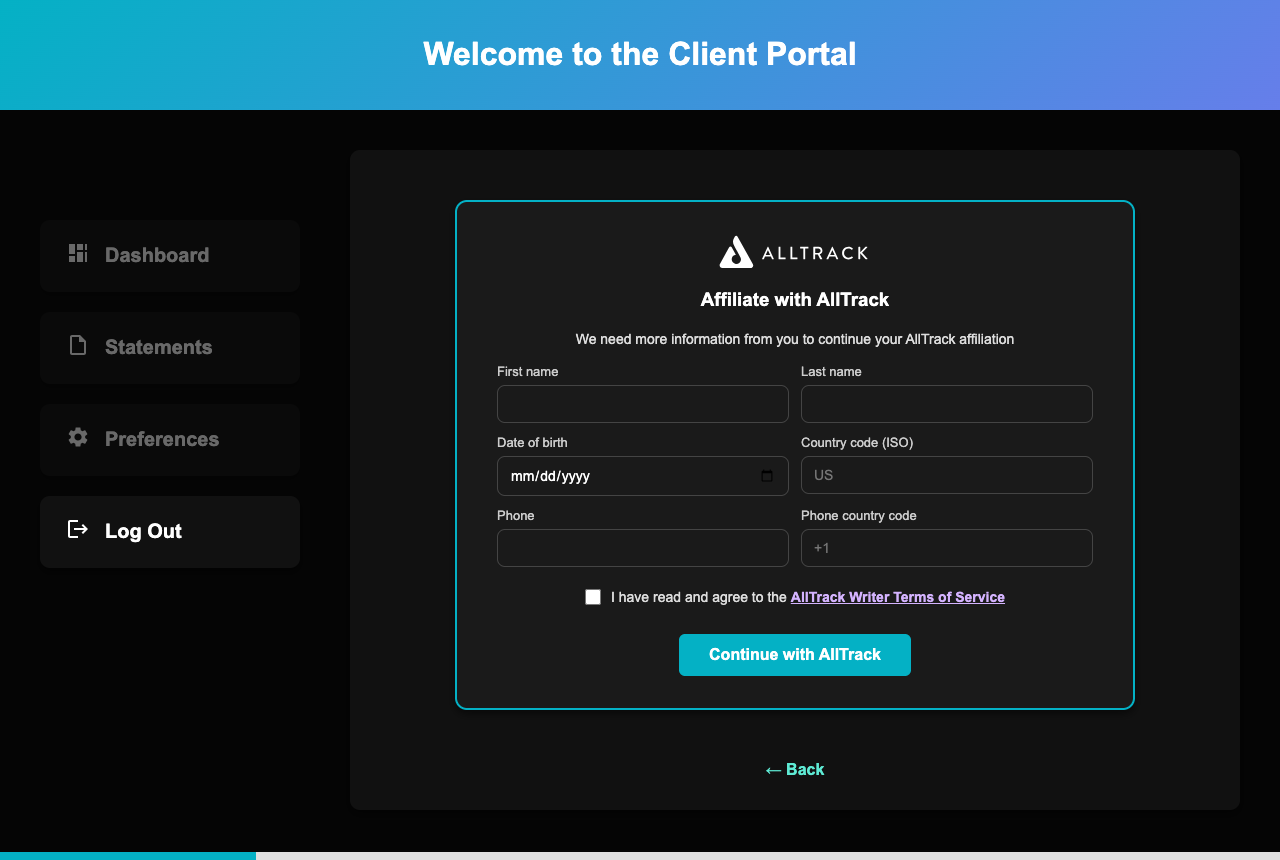
Task: Click the Phone country code field
Action: 947,548
